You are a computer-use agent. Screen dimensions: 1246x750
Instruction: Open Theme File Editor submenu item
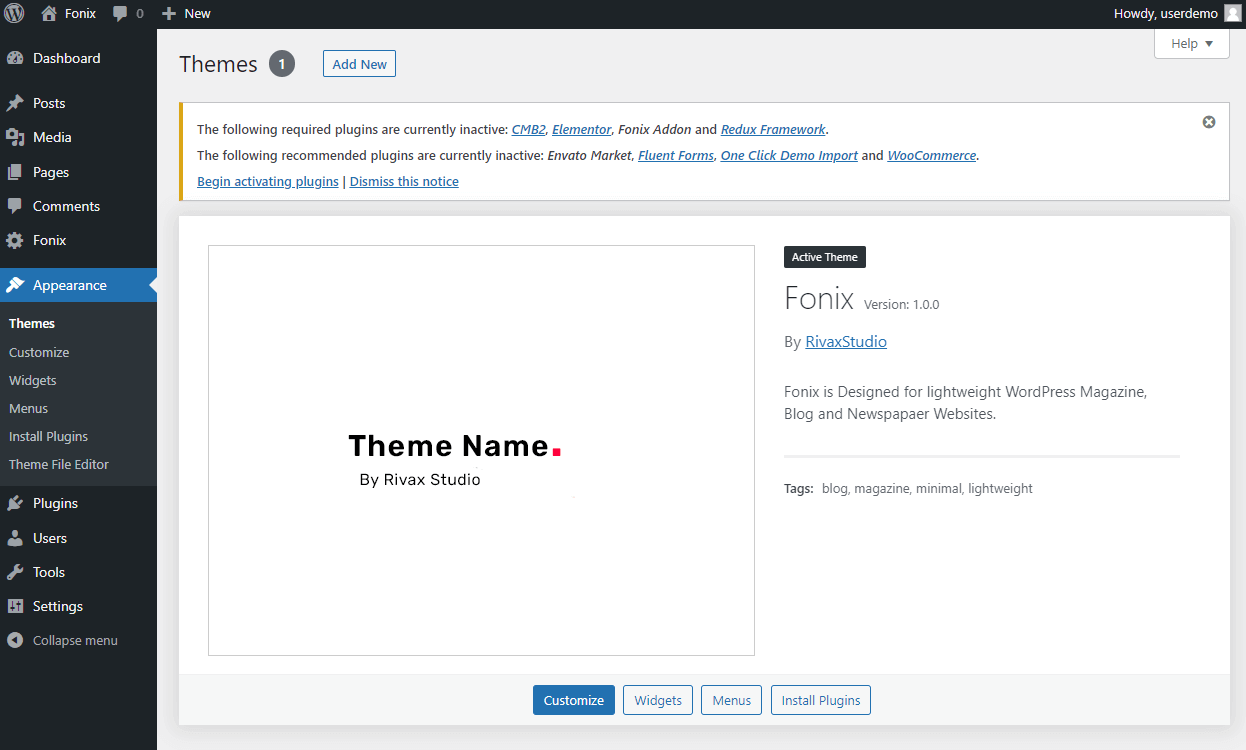coord(59,464)
